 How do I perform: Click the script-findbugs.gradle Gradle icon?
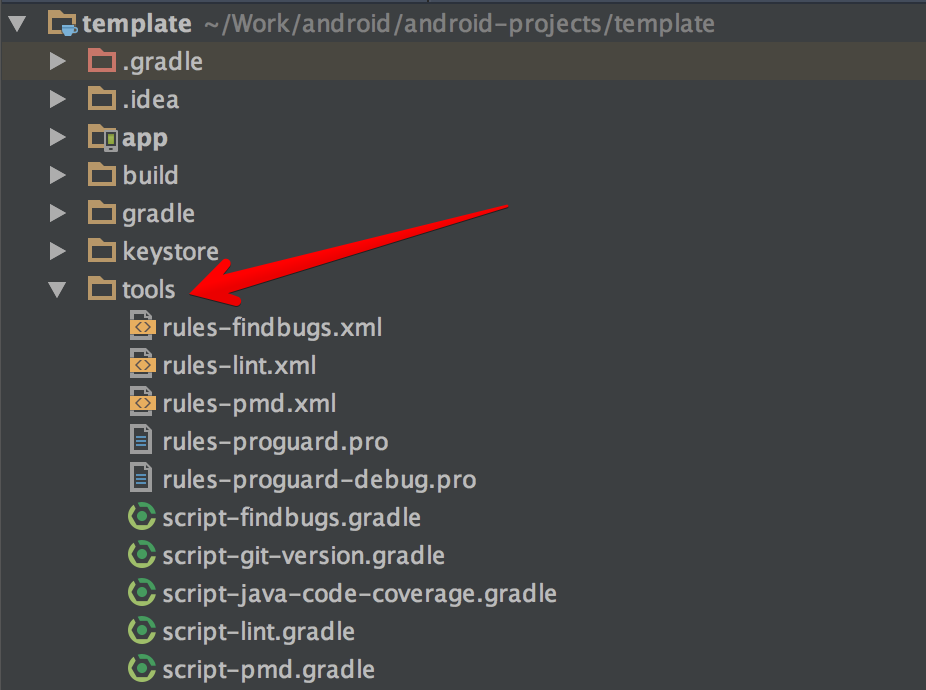[142, 518]
